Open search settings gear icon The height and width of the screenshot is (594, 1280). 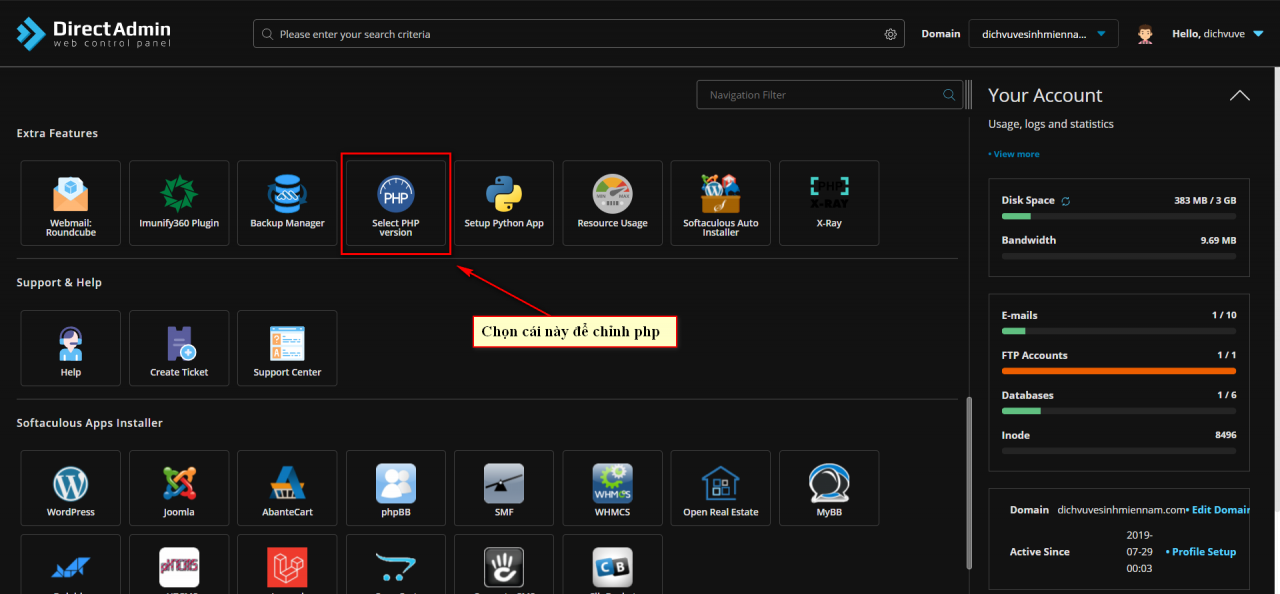coord(890,34)
